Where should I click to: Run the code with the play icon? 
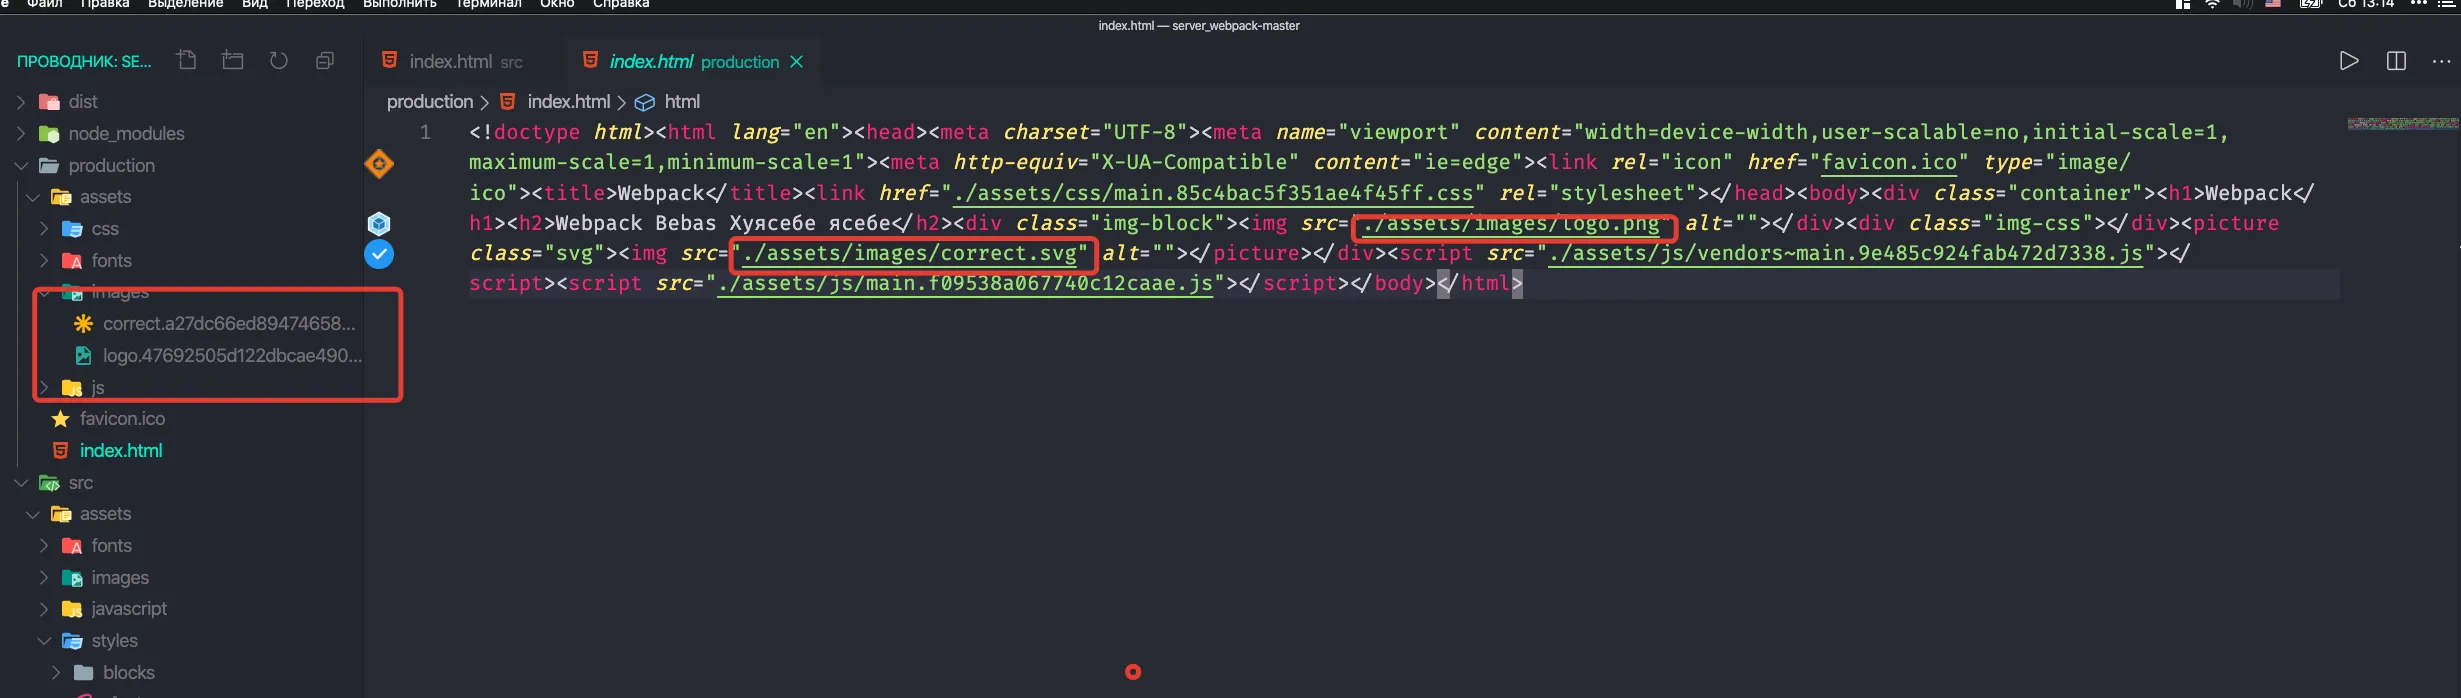[2349, 61]
